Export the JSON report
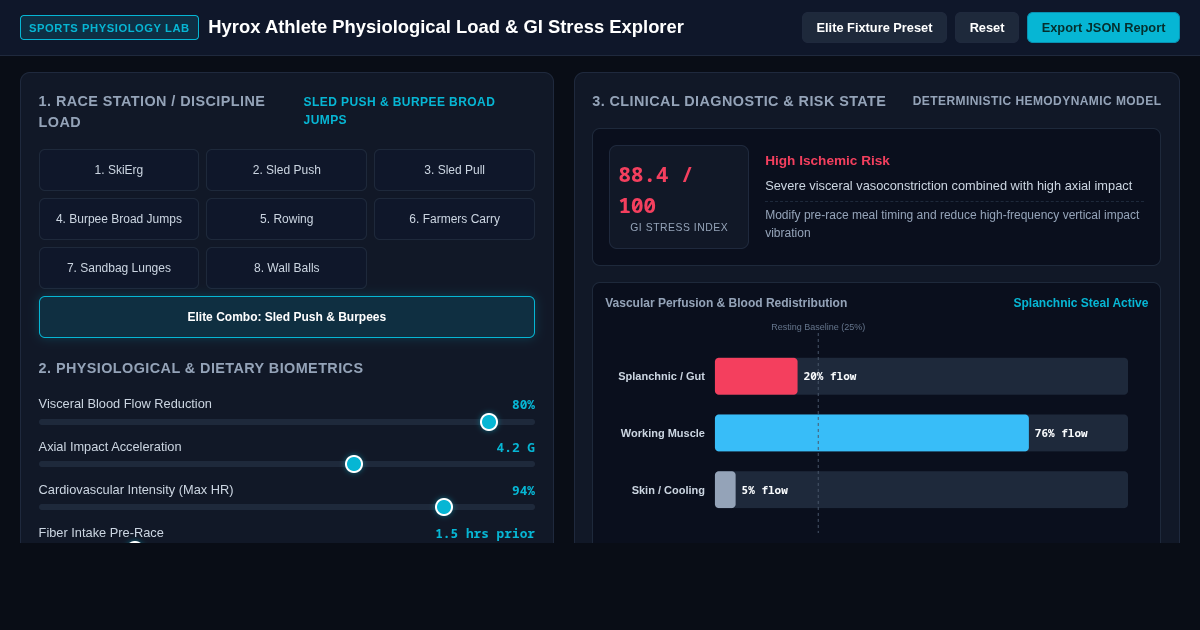Screen dimensions: 1200x630 click(x=1103, y=28)
